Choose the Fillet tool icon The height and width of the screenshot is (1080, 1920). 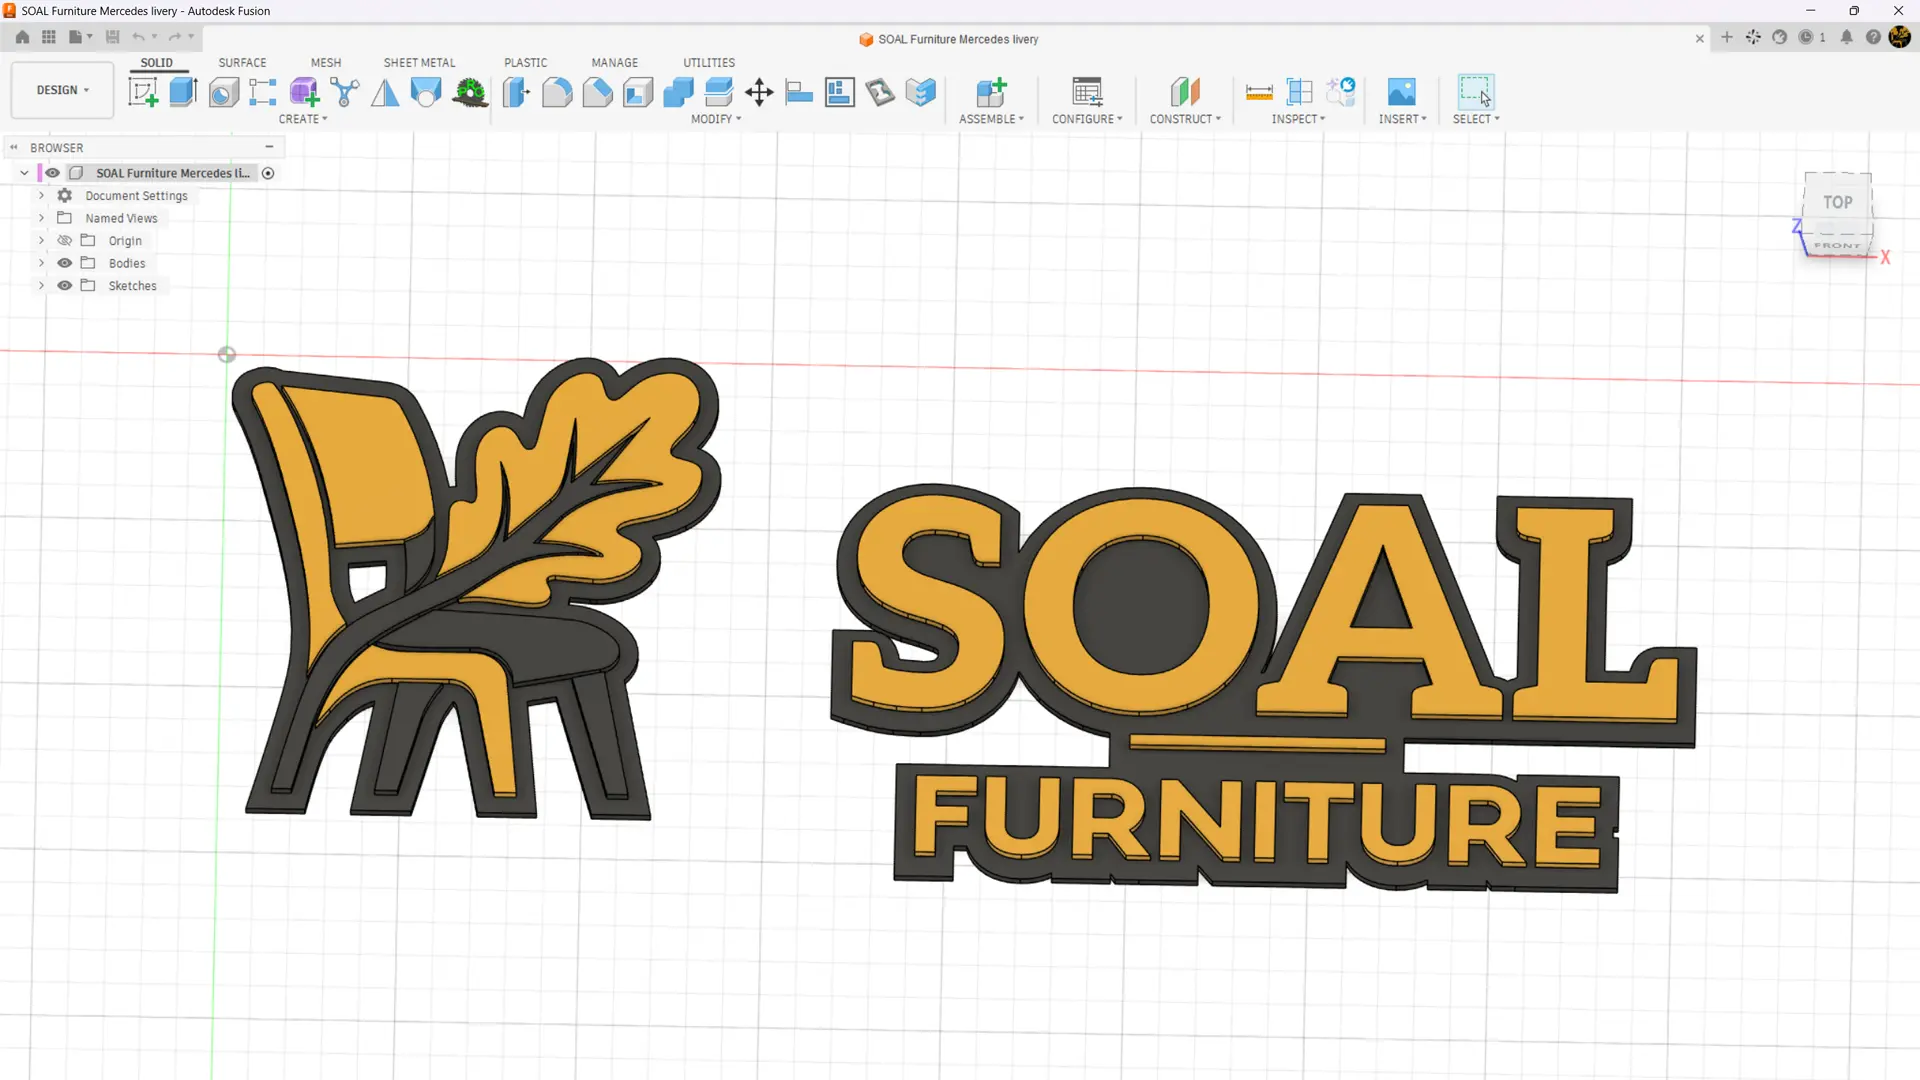[x=557, y=92]
